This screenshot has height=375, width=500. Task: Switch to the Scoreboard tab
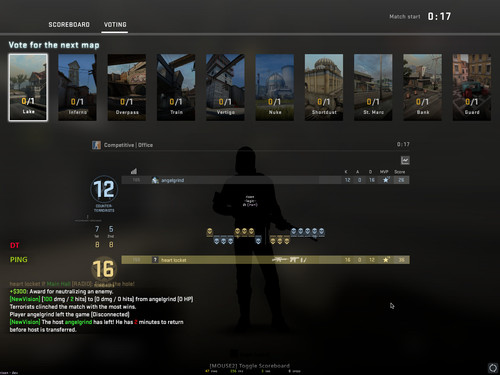click(x=69, y=25)
